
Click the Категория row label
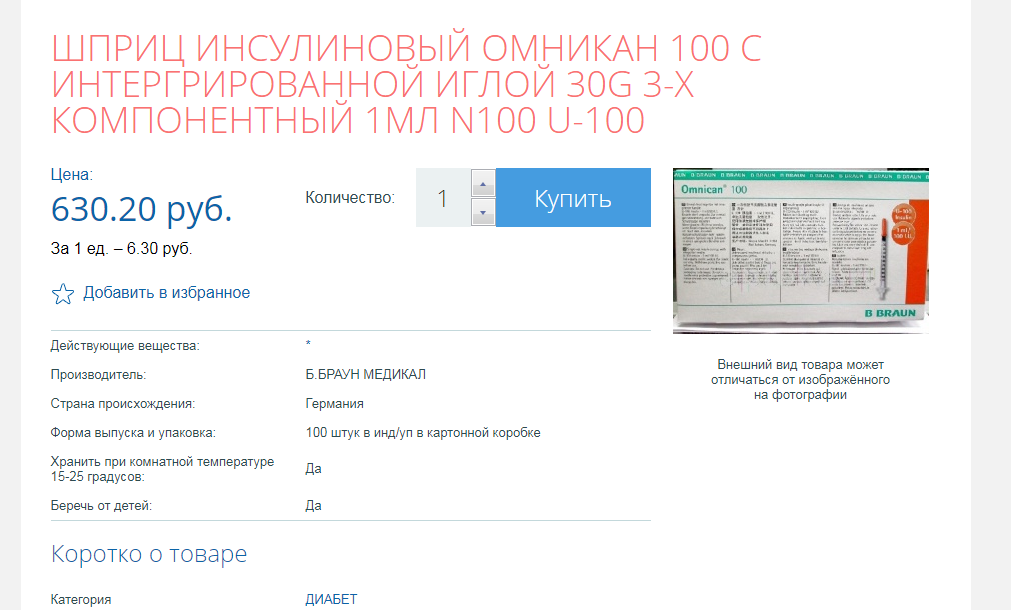pyautogui.click(x=82, y=599)
